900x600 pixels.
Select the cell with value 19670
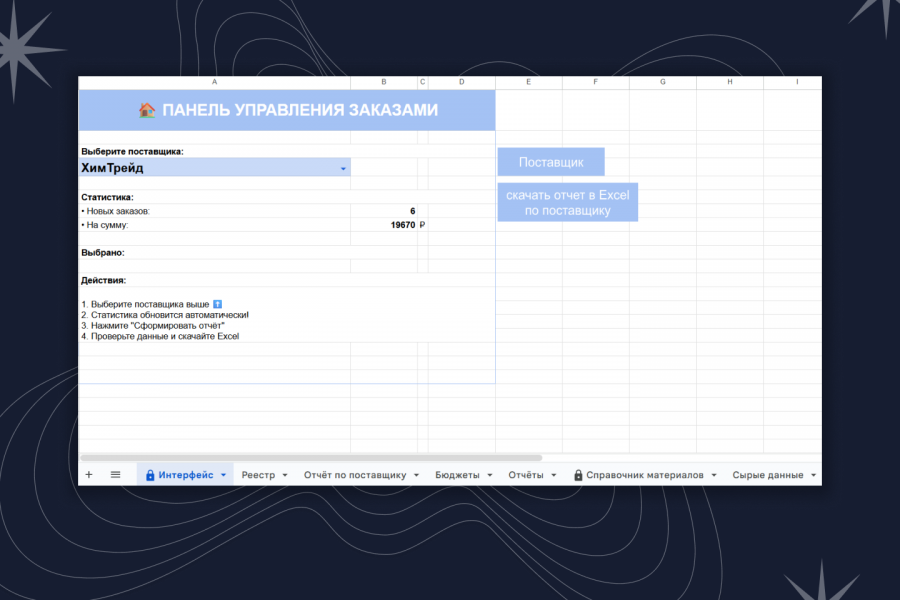pyautogui.click(x=383, y=225)
